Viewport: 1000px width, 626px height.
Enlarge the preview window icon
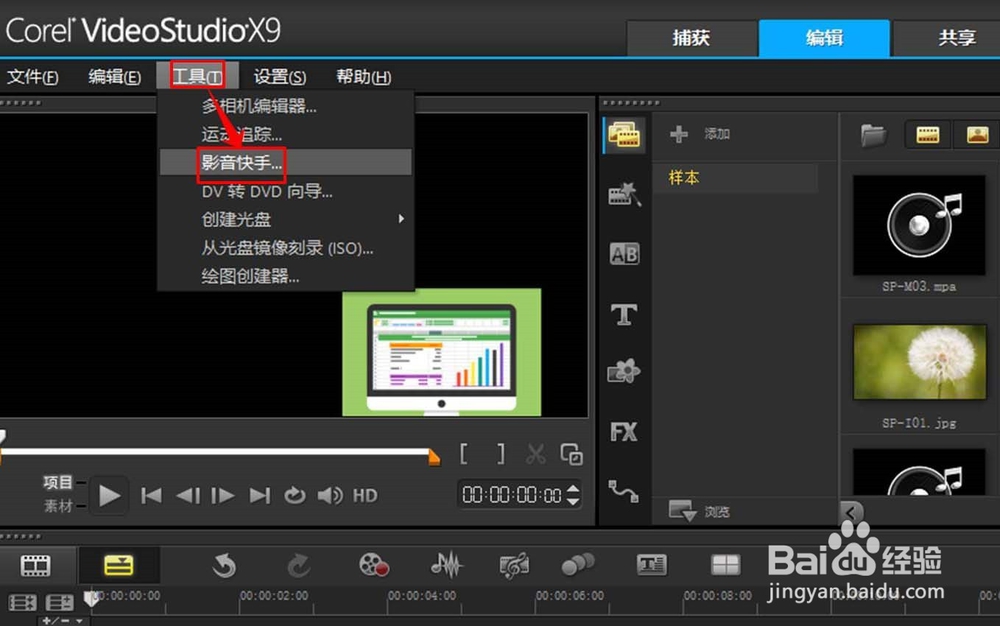click(x=571, y=455)
